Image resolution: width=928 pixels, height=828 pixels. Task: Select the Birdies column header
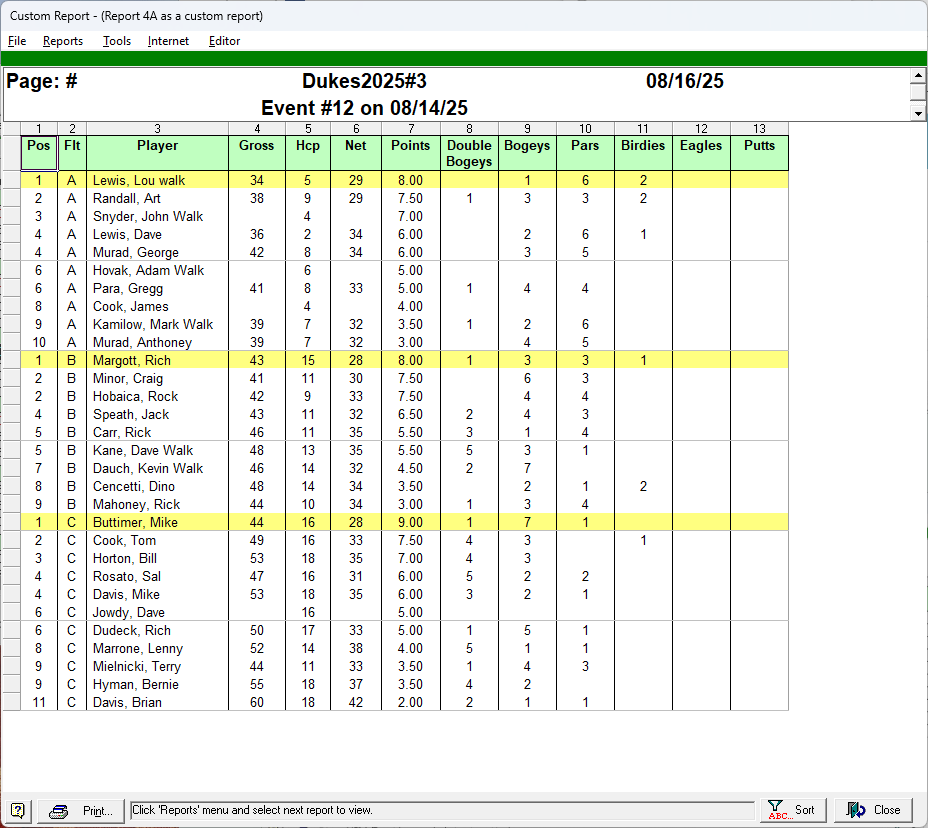[x=643, y=146]
